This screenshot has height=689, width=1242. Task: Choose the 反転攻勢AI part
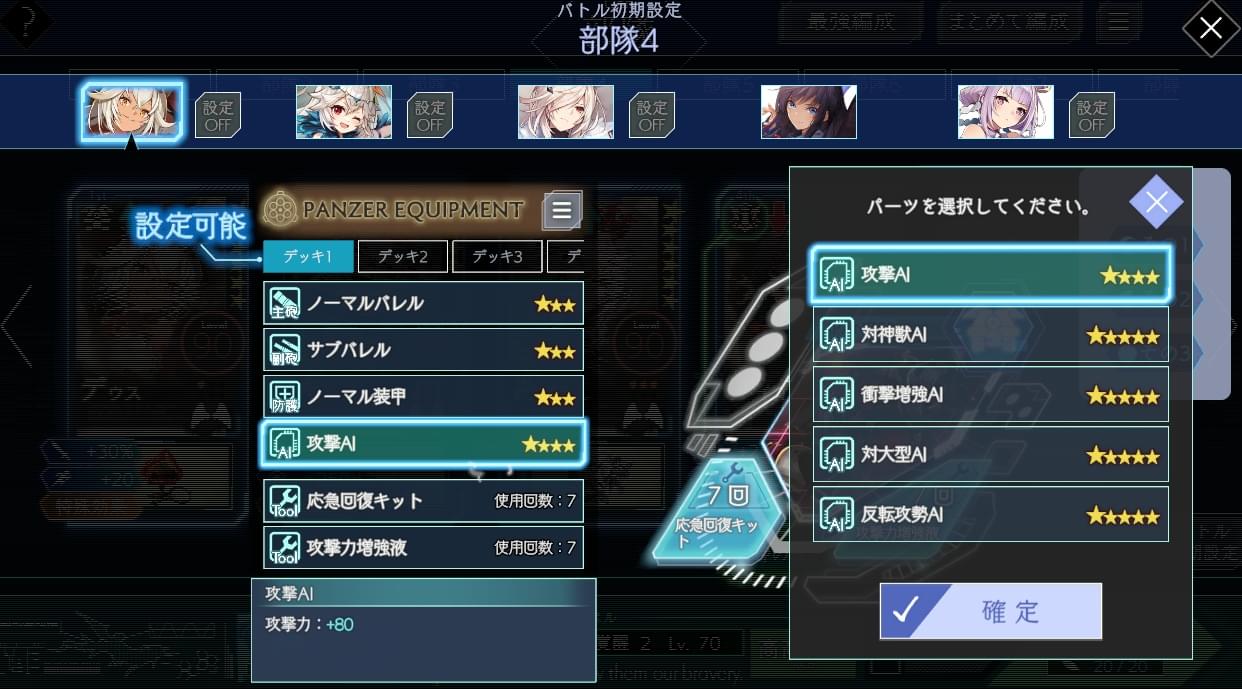[x=991, y=515]
